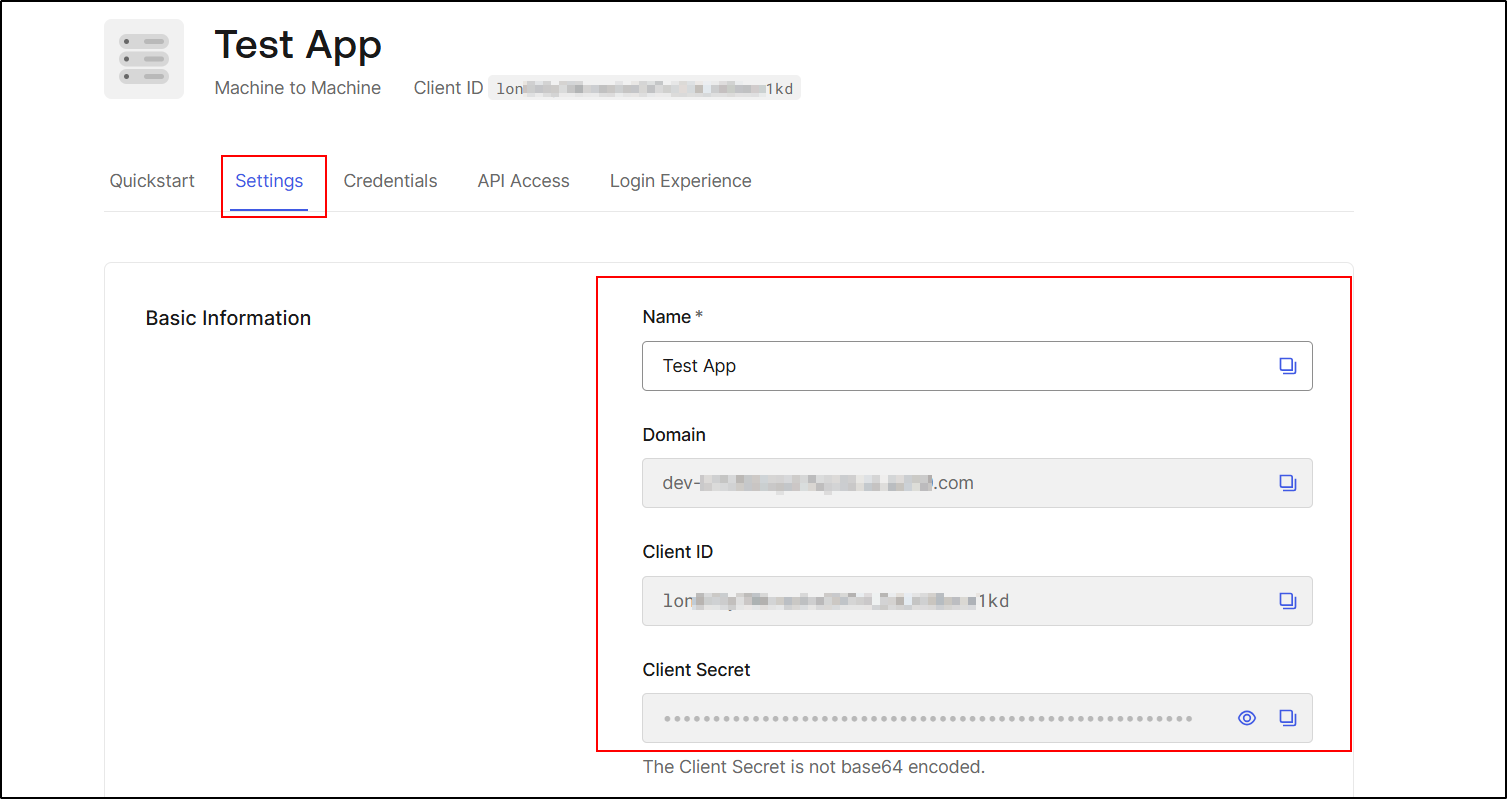The height and width of the screenshot is (799, 1507).
Task: Open the Login Experience tab
Action: 680,181
